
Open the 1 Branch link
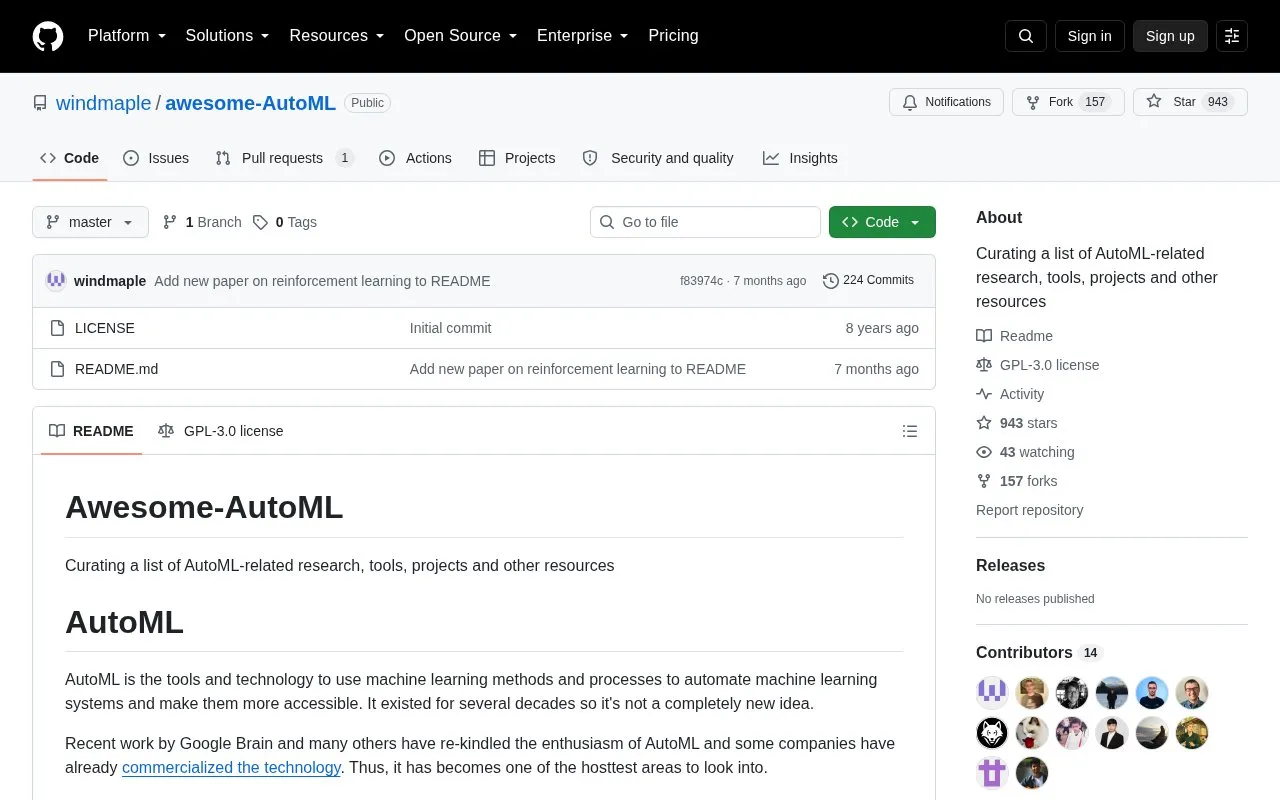pyautogui.click(x=202, y=222)
